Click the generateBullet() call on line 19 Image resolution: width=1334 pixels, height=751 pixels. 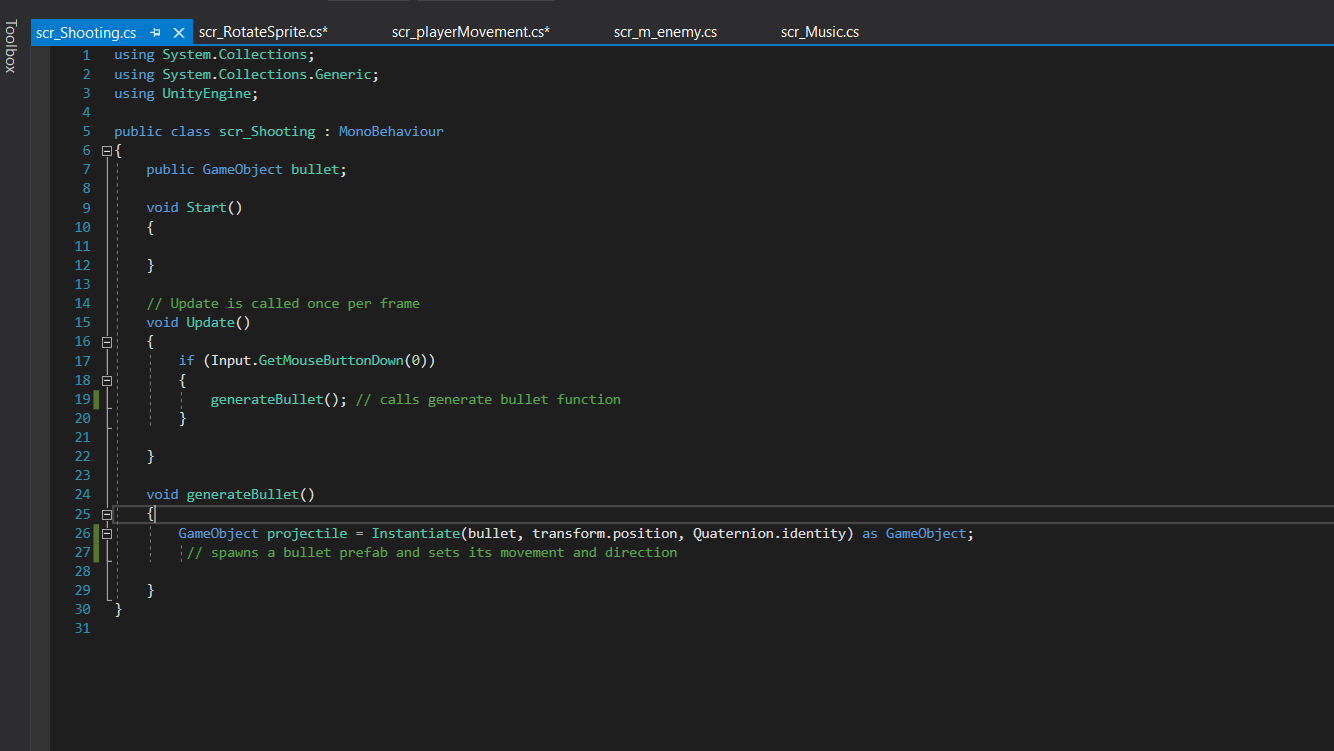(x=266, y=399)
